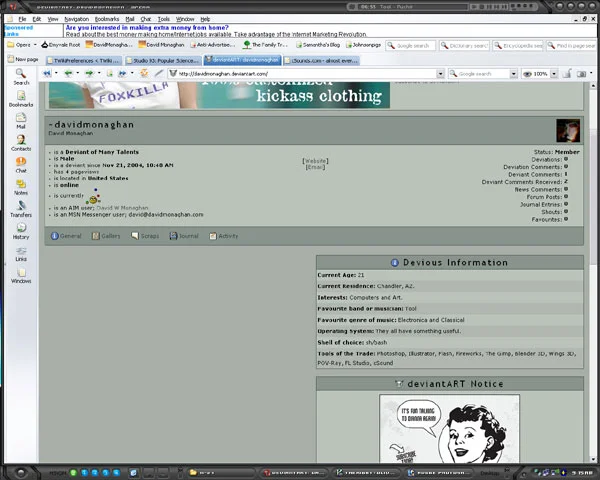Click davidmonaghan avatar thumbnail
Image resolution: width=600 pixels, height=480 pixels.
tap(568, 131)
